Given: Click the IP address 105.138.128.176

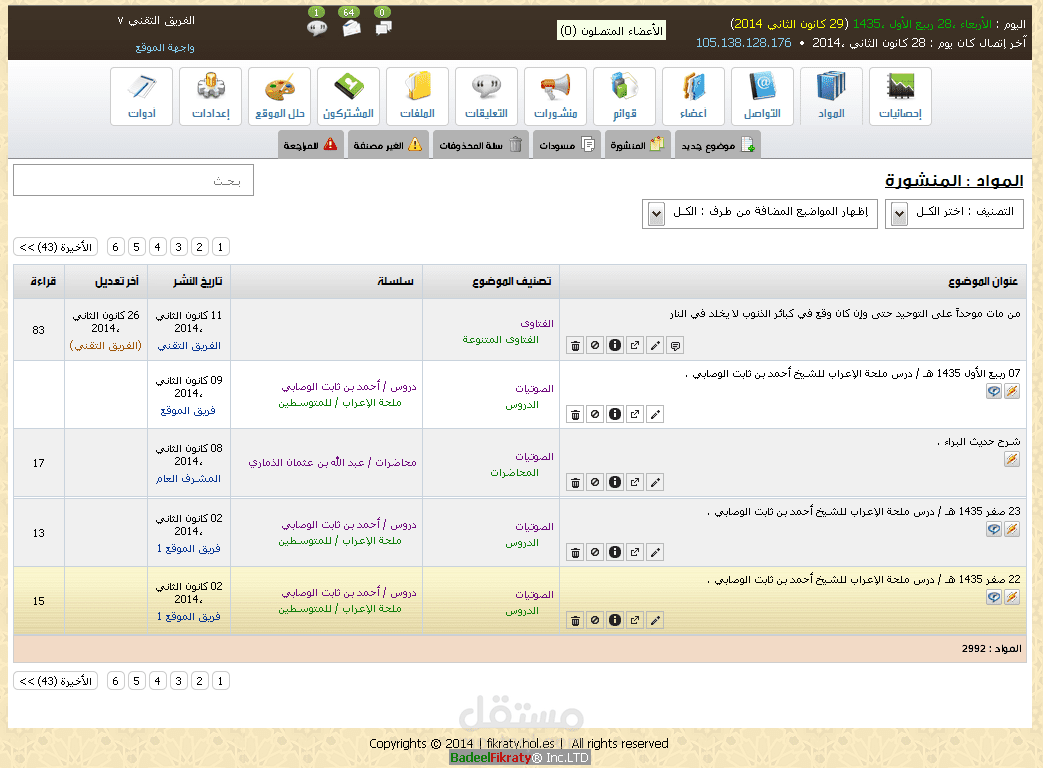Looking at the screenshot, I should tap(744, 43).
